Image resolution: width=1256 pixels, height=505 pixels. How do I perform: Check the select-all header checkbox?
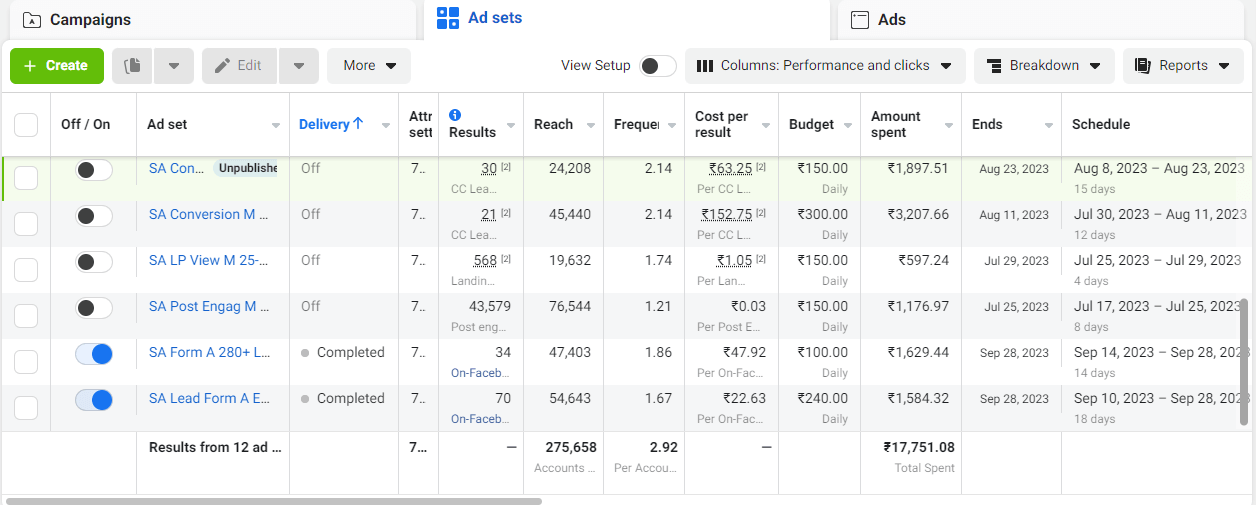[x=26, y=125]
